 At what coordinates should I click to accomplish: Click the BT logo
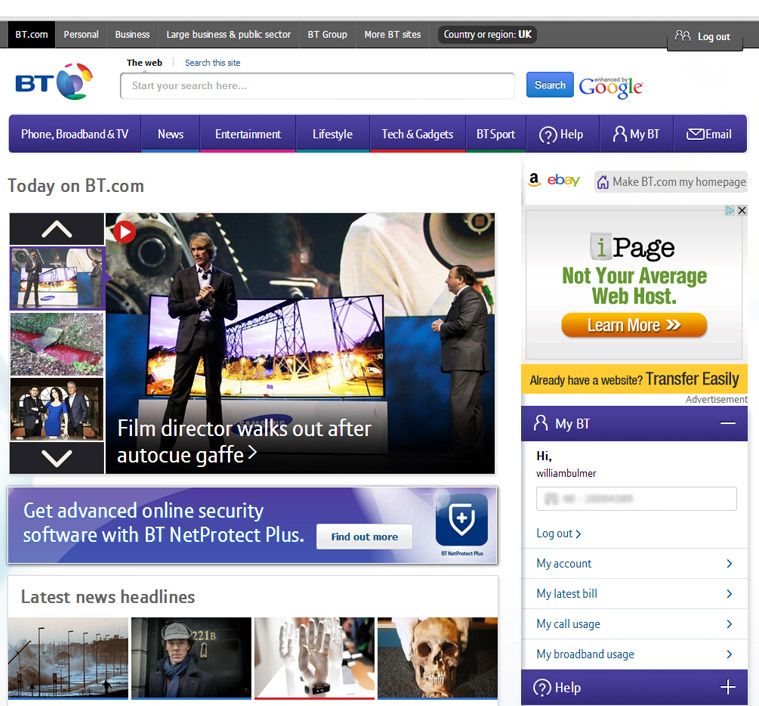pyautogui.click(x=54, y=81)
